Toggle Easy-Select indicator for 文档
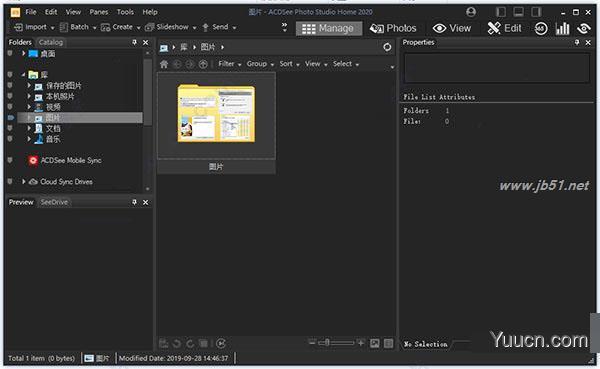 tap(10, 128)
